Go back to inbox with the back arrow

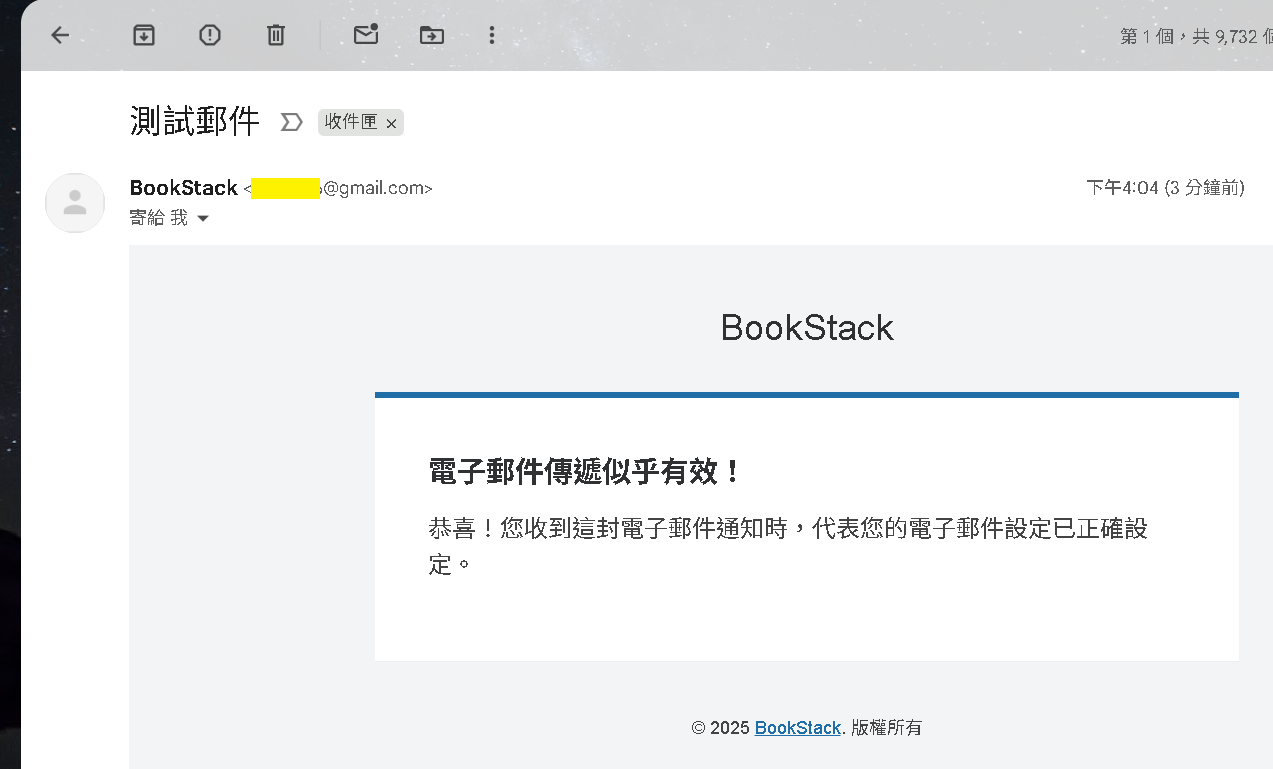[x=60, y=36]
